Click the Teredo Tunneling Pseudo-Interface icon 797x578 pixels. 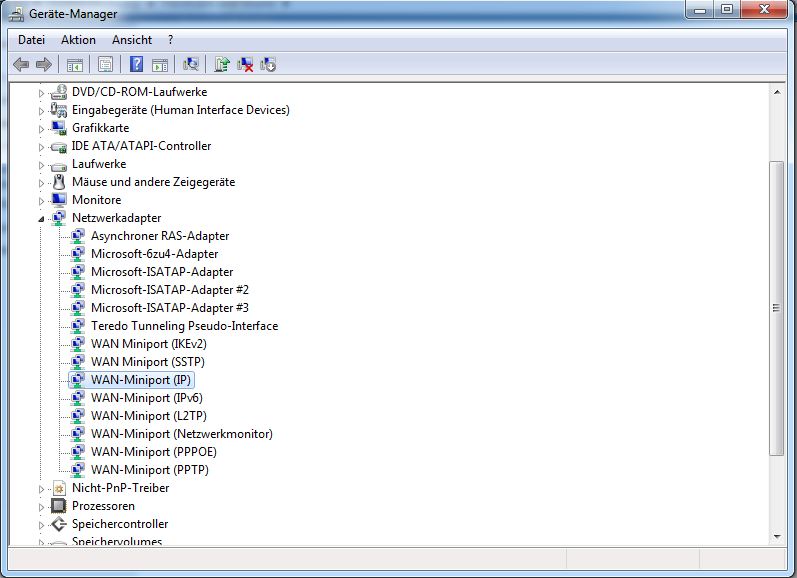[x=78, y=326]
